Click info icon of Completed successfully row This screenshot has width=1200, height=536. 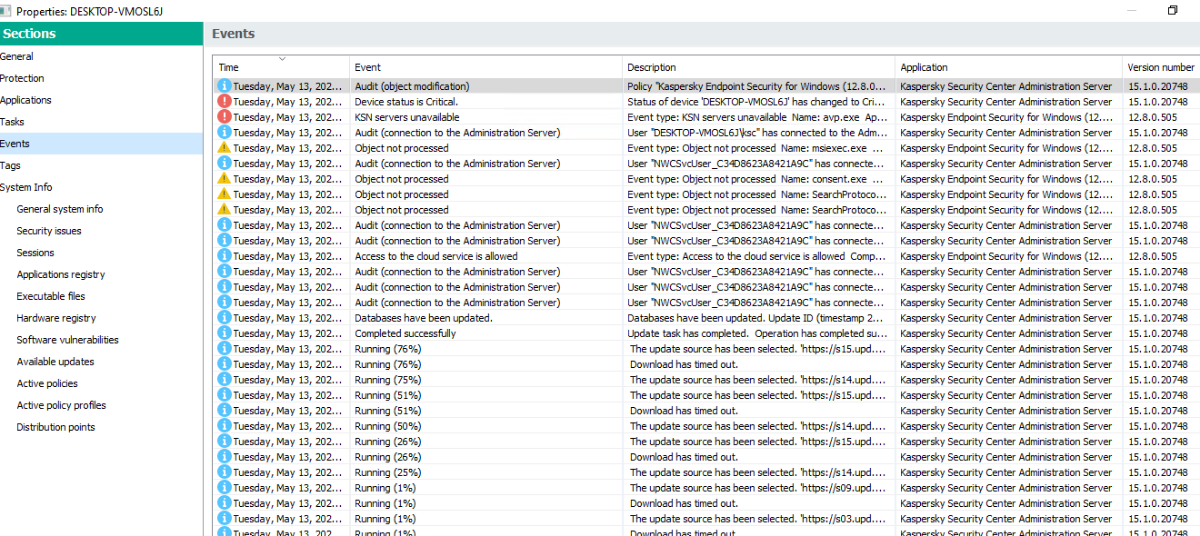tap(225, 333)
